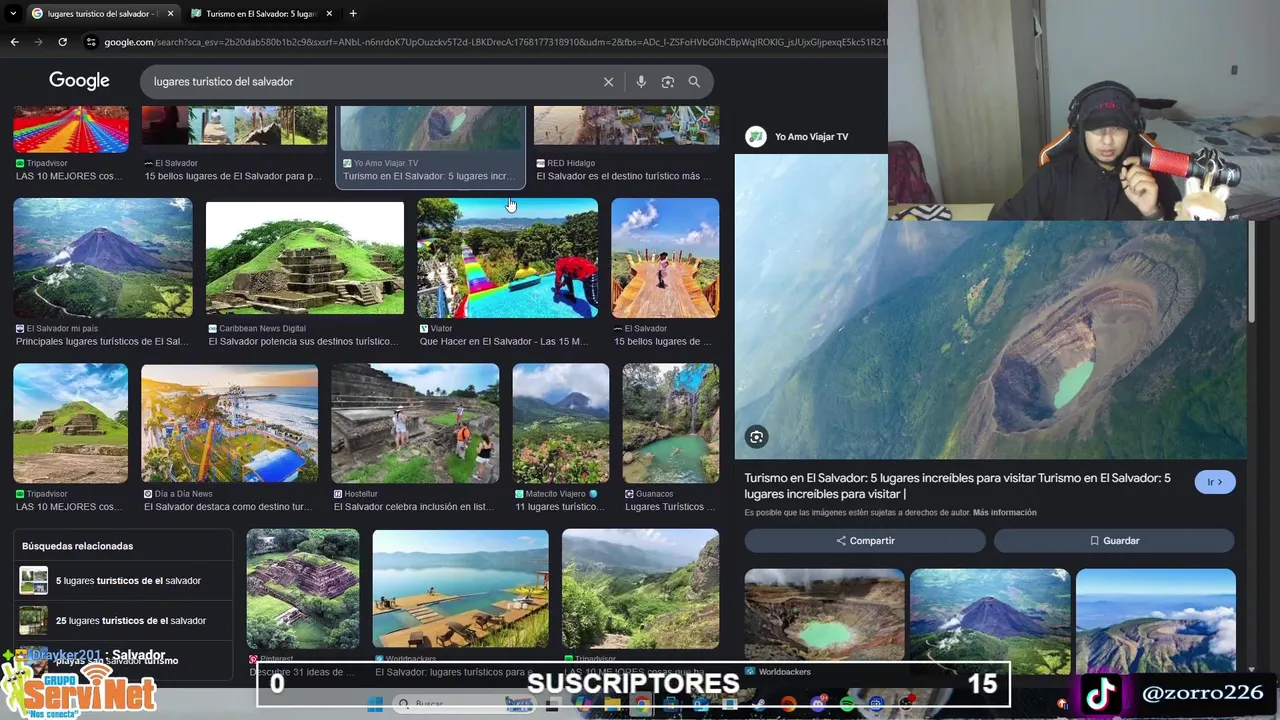Open the Yo Amo Viajar TV source in preview panel

click(811, 137)
